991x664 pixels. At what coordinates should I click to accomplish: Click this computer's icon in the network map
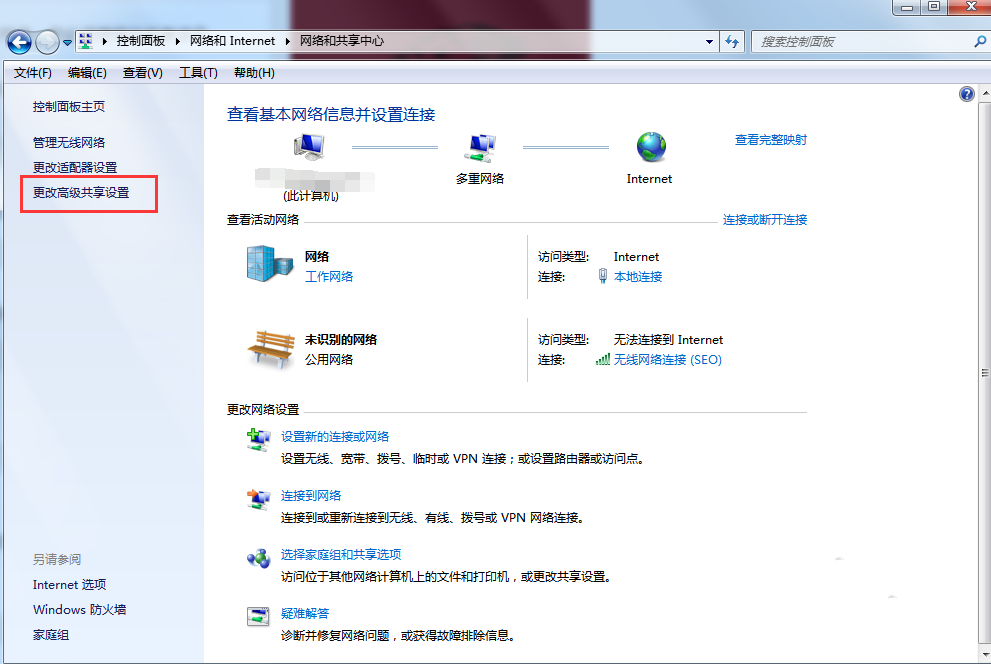[x=309, y=146]
